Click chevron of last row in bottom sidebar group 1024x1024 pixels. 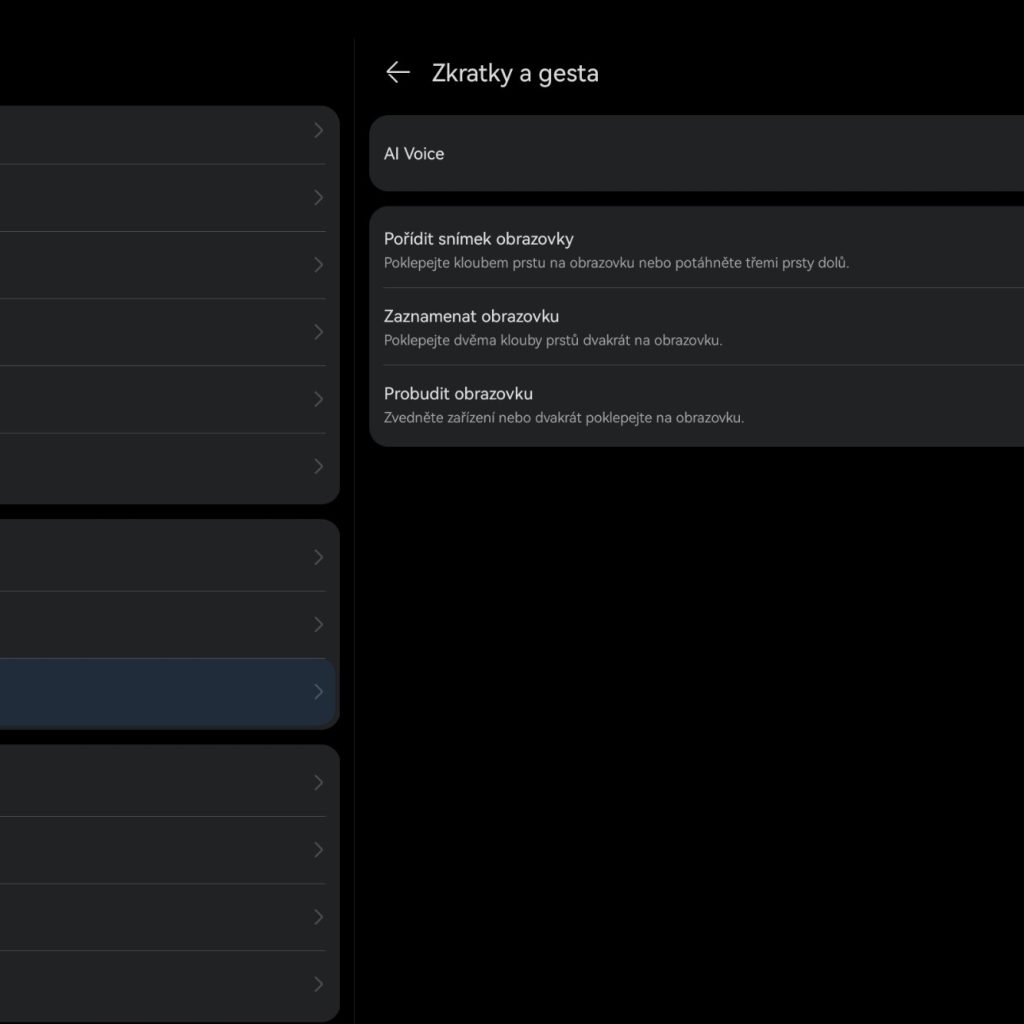click(319, 984)
